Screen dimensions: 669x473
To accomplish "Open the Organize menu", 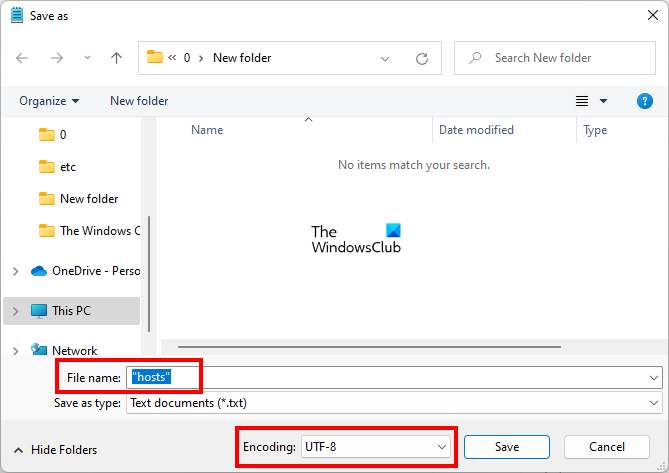I will tap(48, 101).
